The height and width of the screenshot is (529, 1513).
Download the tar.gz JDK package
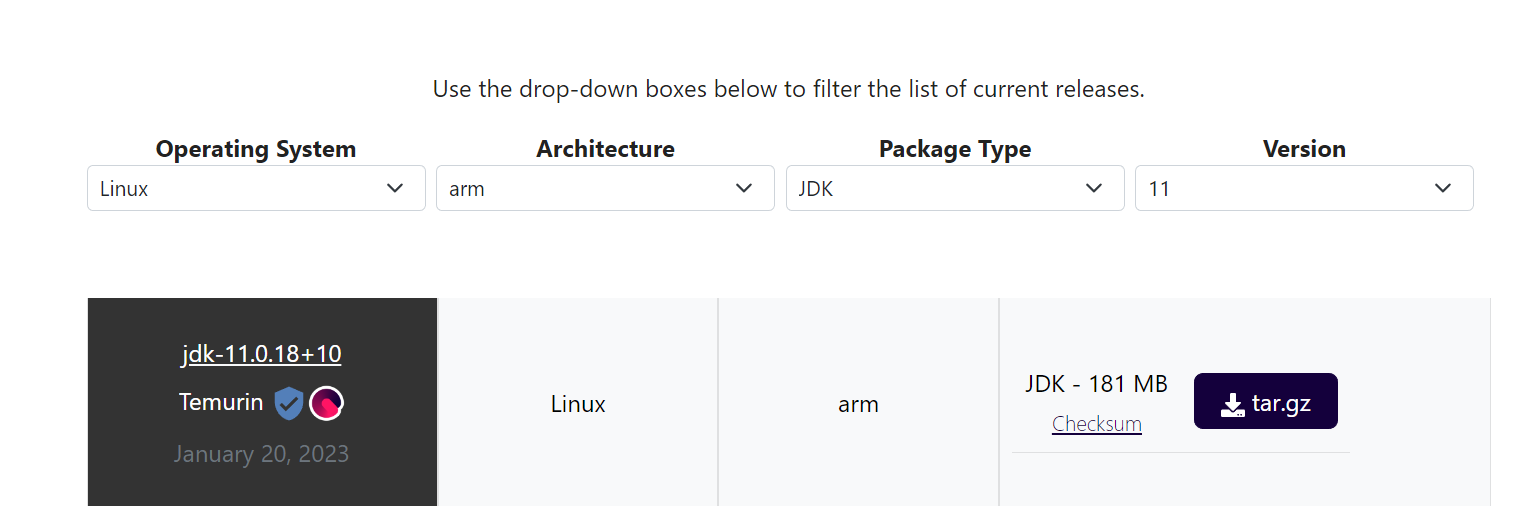(1265, 401)
